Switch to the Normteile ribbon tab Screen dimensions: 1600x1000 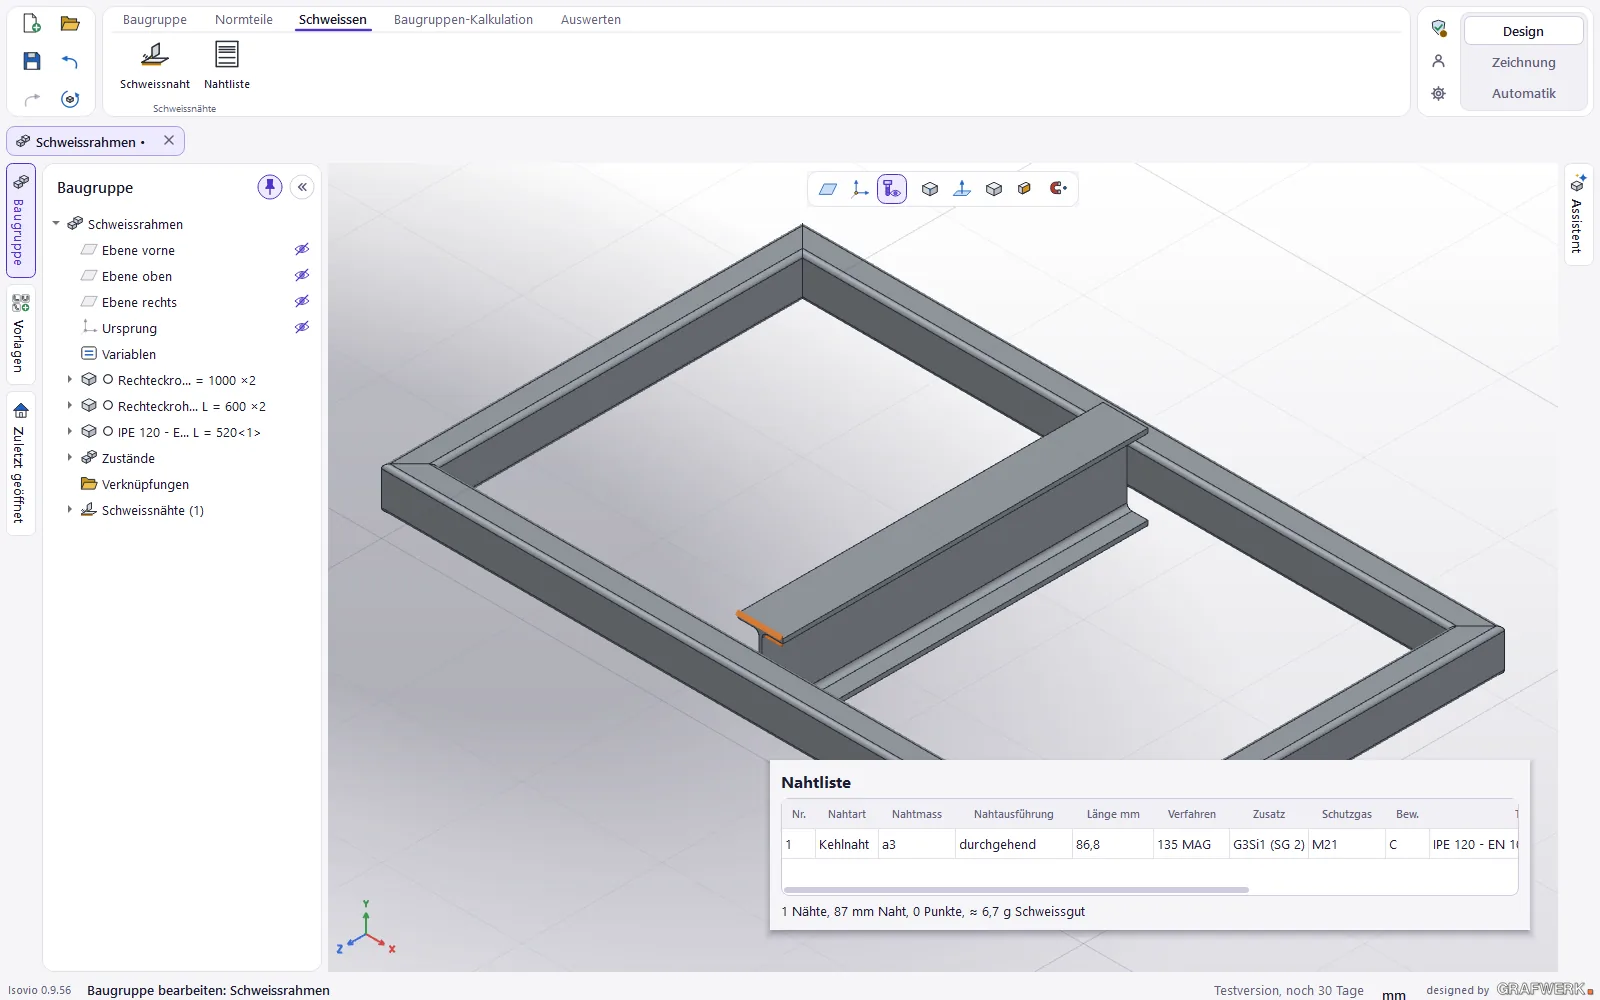coord(244,20)
